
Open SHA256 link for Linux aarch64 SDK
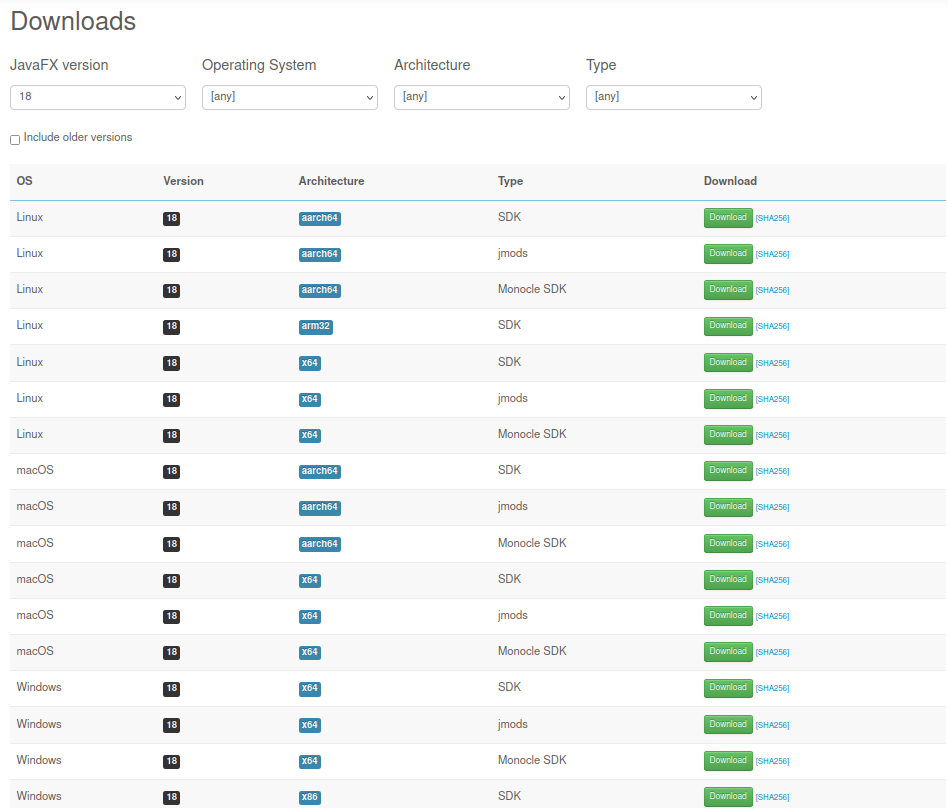click(x=773, y=218)
